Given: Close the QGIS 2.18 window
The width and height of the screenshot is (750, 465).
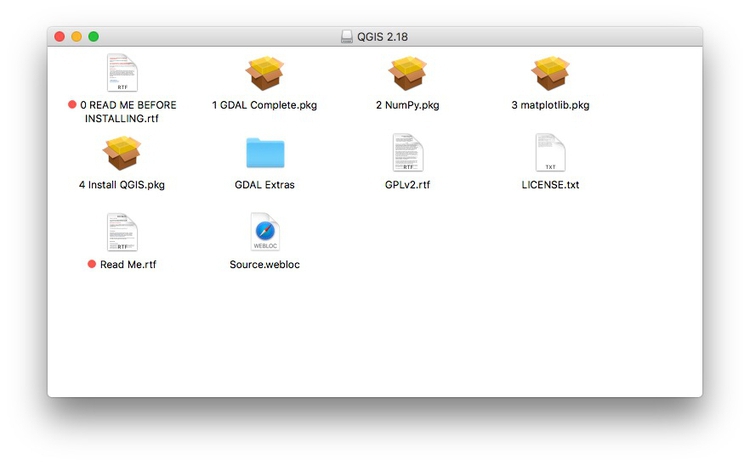Looking at the screenshot, I should tap(59, 36).
